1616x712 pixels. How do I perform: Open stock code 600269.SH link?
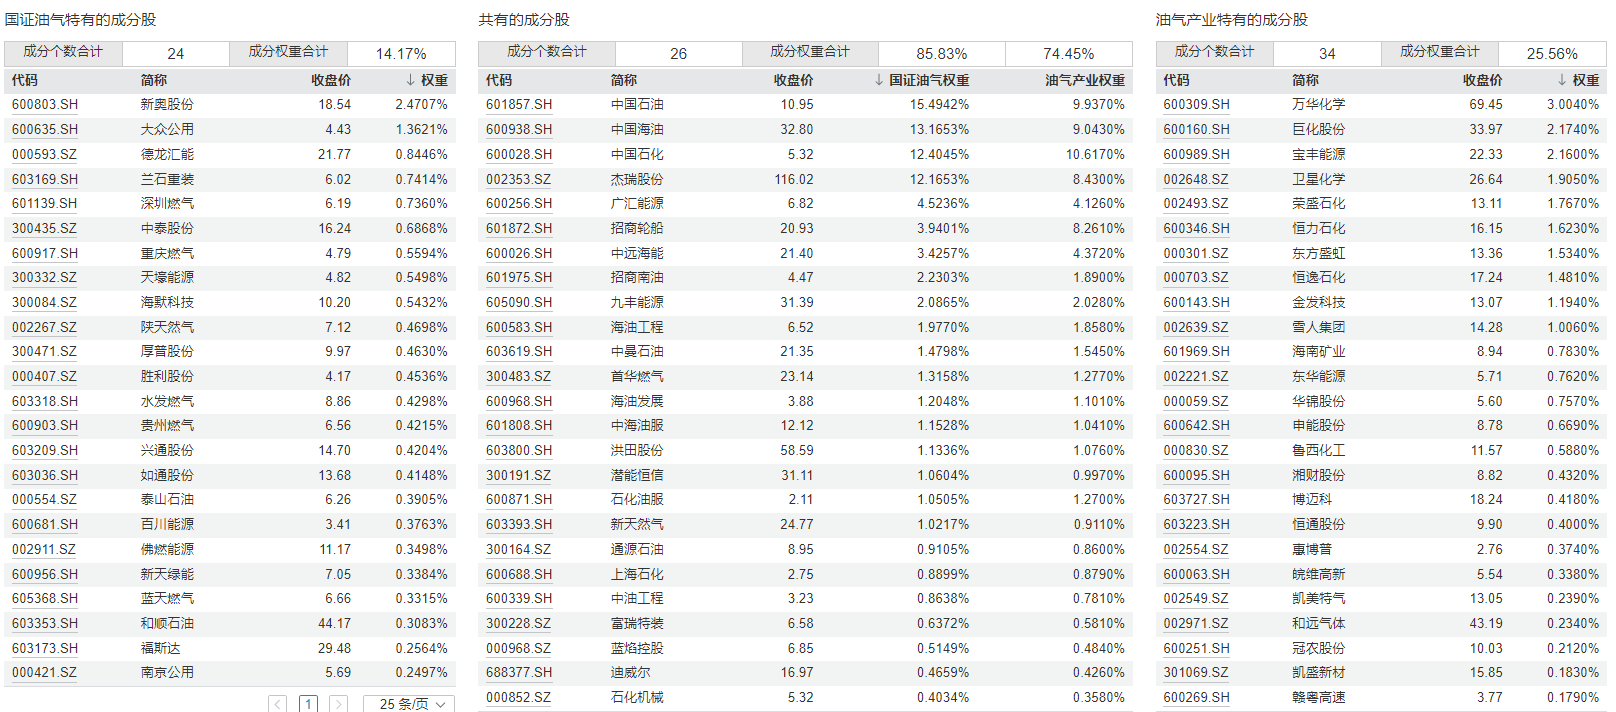[x=1197, y=697]
